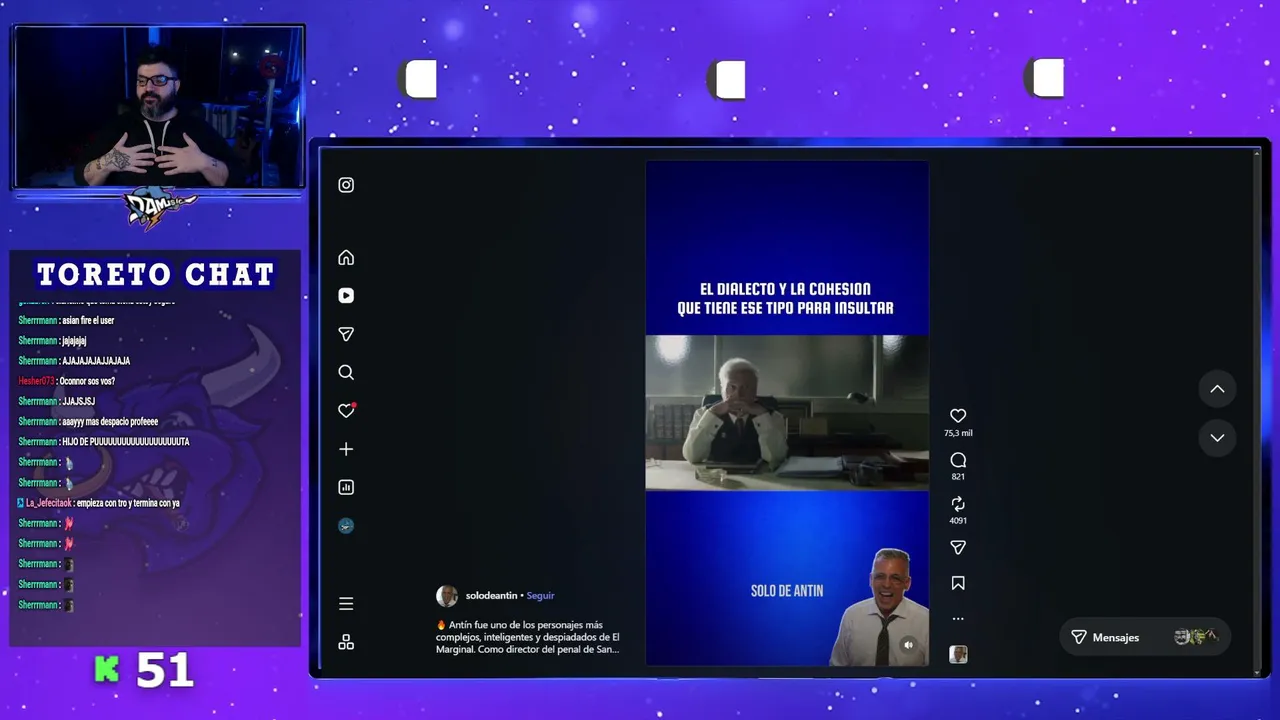The image size is (1280, 720).
Task: Go to the Instagram Home feed
Action: click(x=346, y=258)
